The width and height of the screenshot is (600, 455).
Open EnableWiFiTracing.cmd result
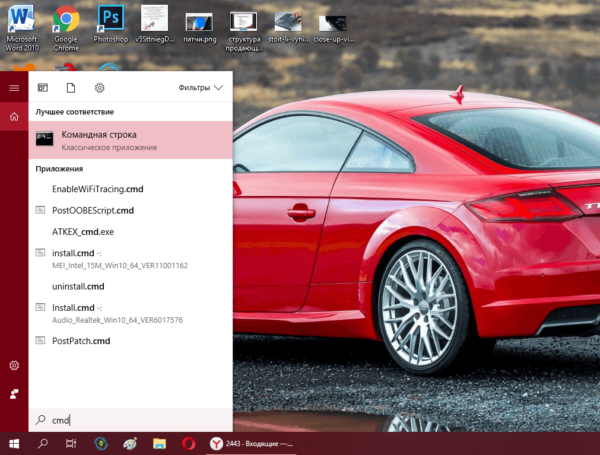click(130, 189)
